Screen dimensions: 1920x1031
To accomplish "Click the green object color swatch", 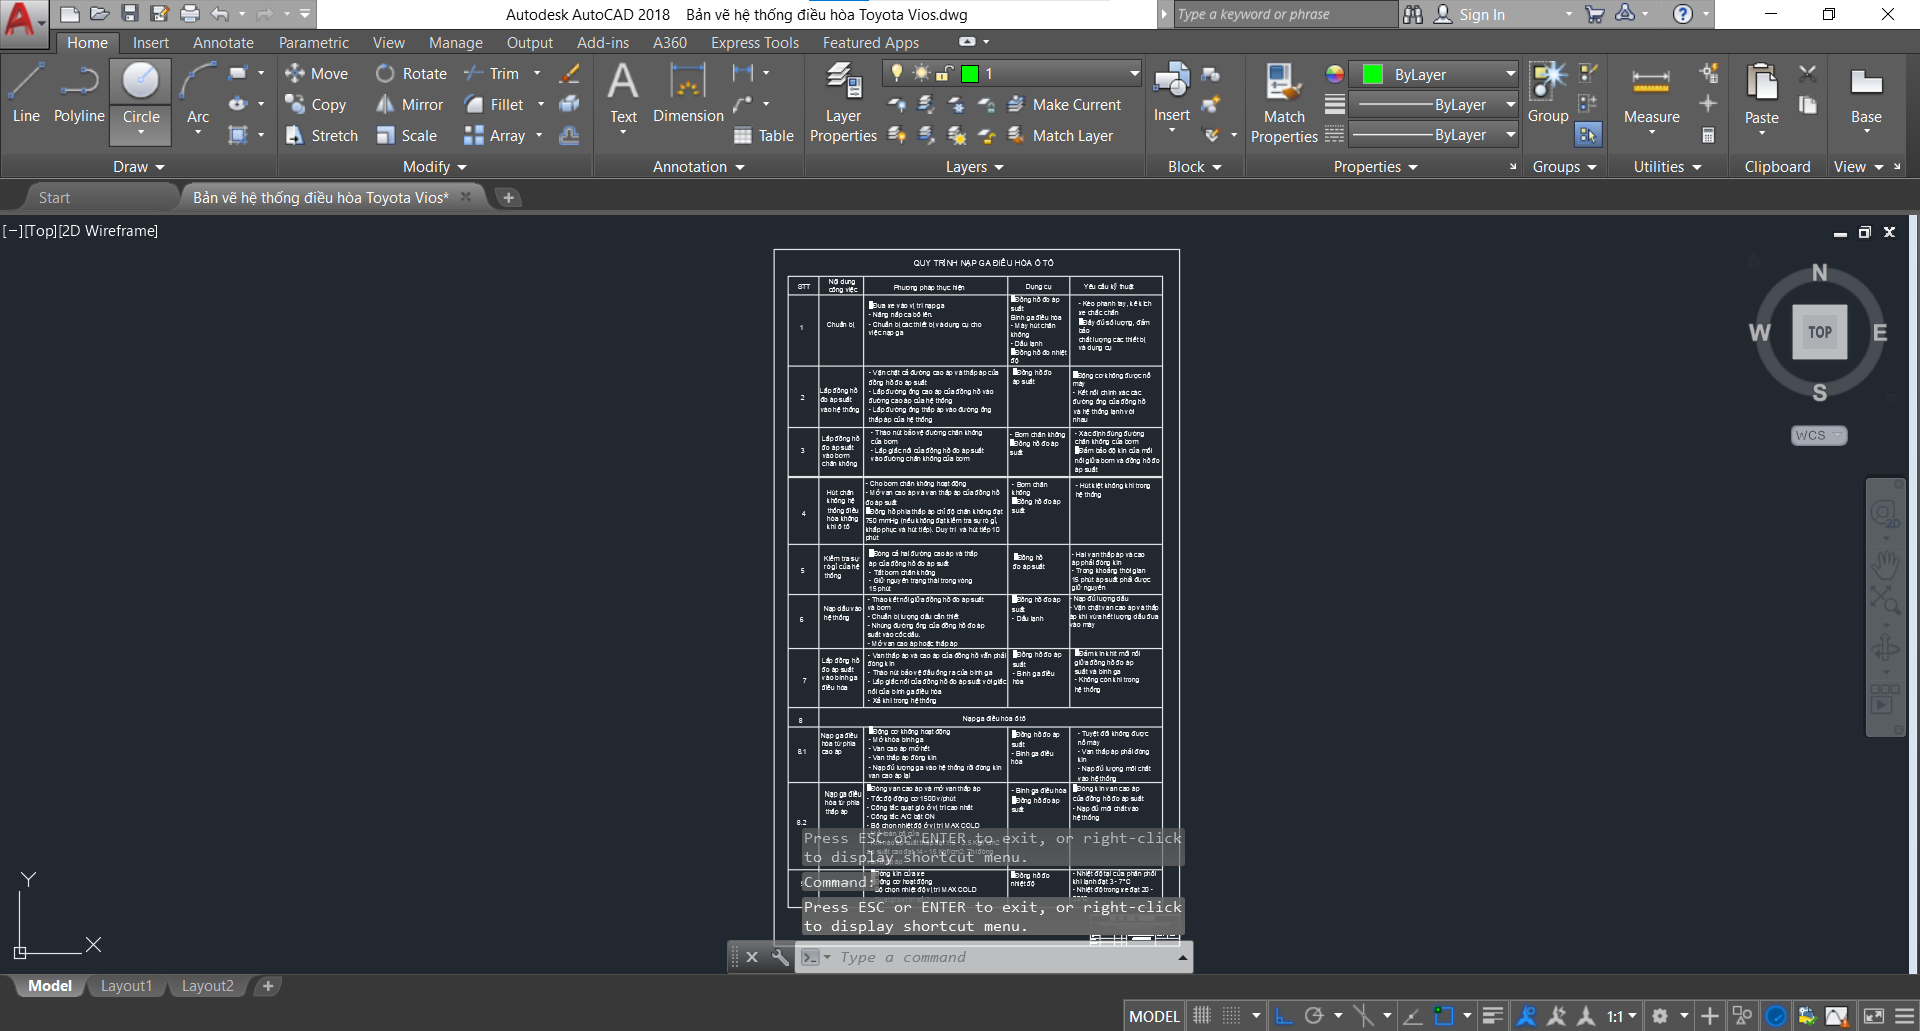I will click(x=1373, y=74).
